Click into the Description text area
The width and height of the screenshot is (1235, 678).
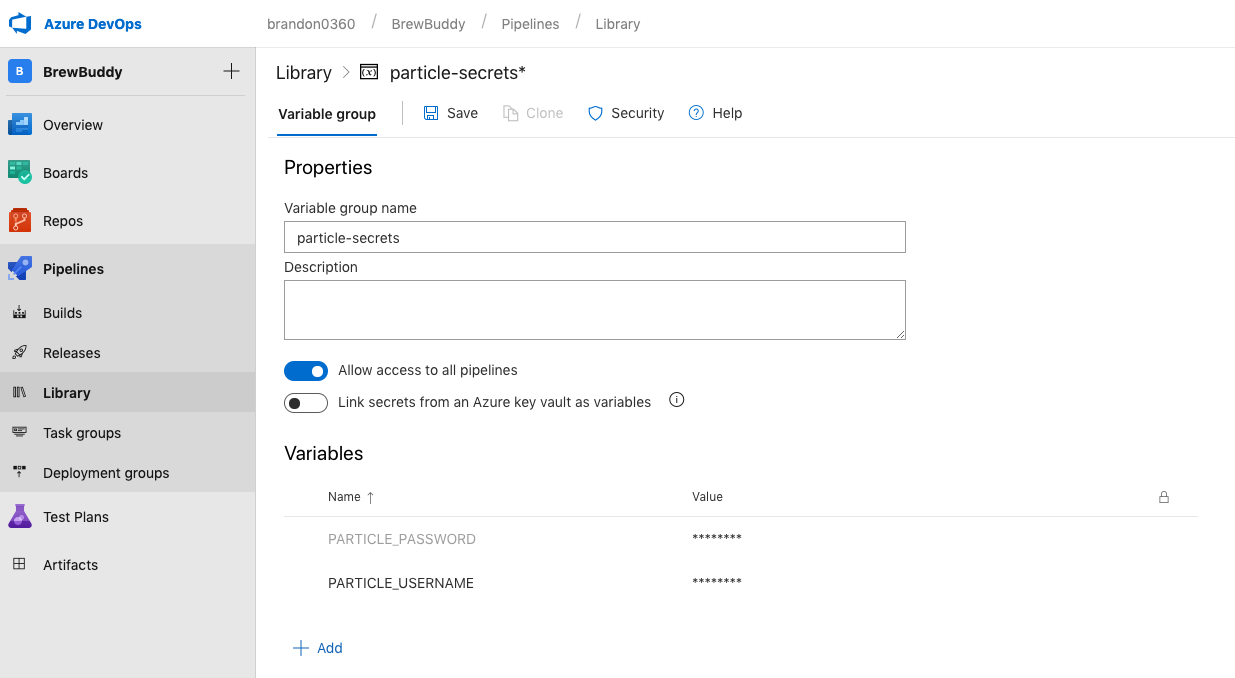pyautogui.click(x=595, y=310)
